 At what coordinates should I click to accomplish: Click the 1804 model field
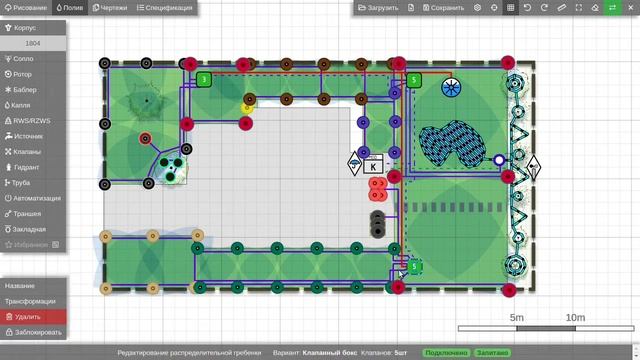click(x=33, y=43)
